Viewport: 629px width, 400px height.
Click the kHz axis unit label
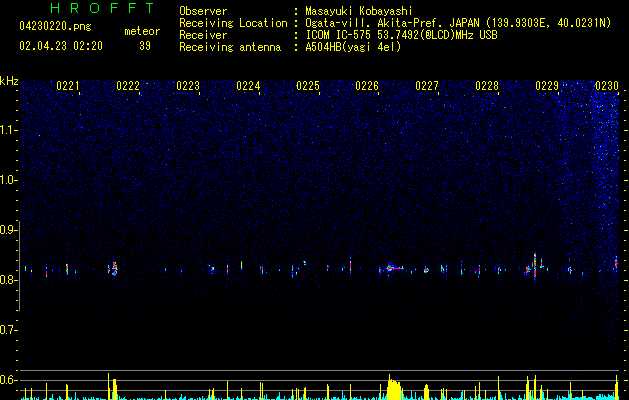coord(9,81)
